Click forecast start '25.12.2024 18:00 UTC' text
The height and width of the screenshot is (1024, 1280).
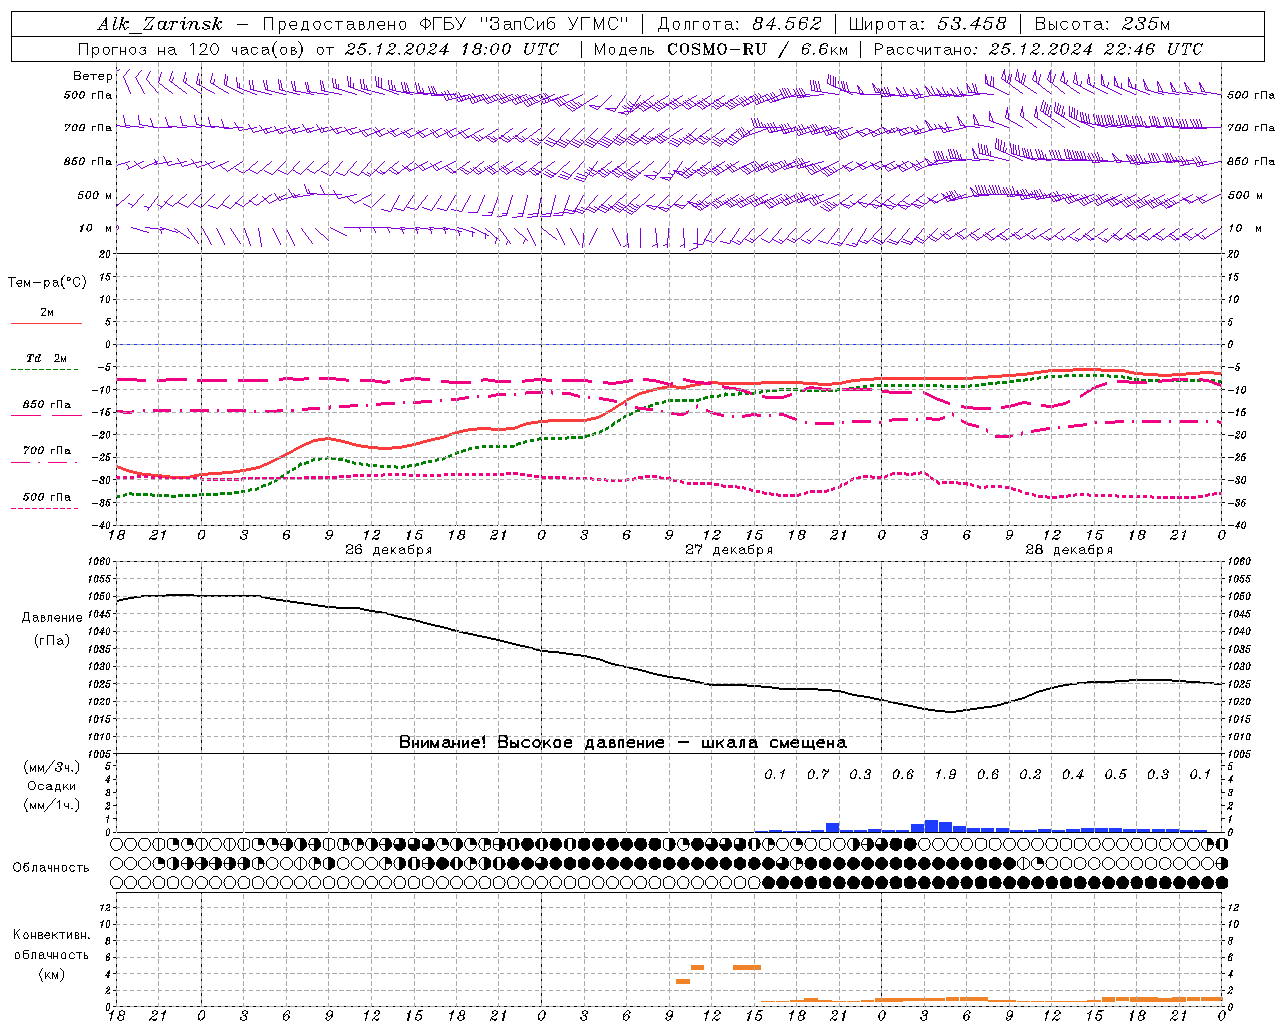coord(452,49)
